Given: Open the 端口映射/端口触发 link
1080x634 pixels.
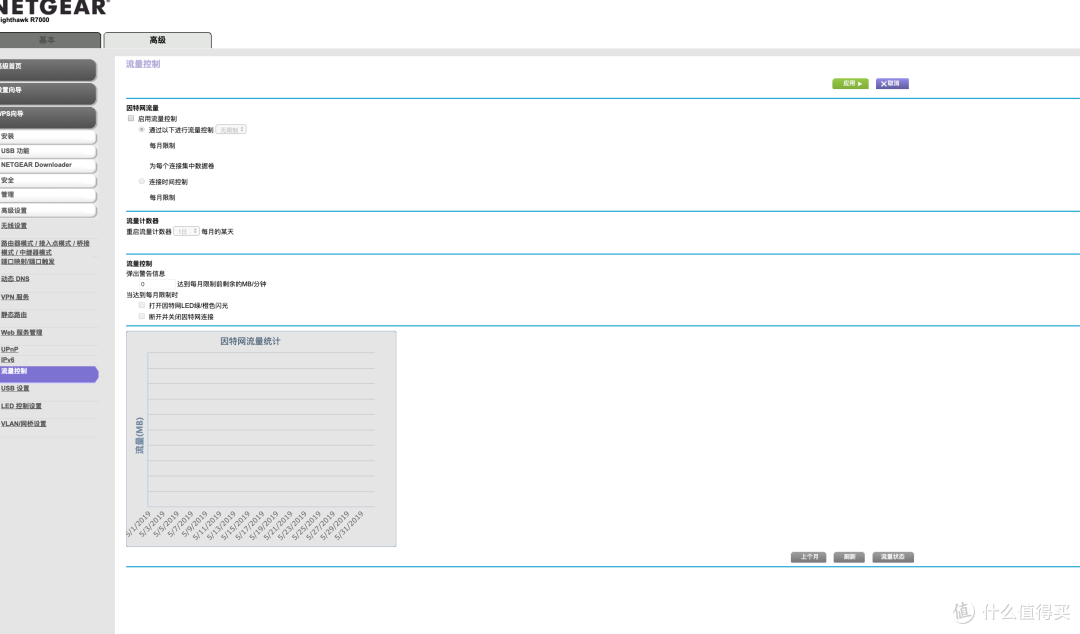Looking at the screenshot, I should point(28,262).
